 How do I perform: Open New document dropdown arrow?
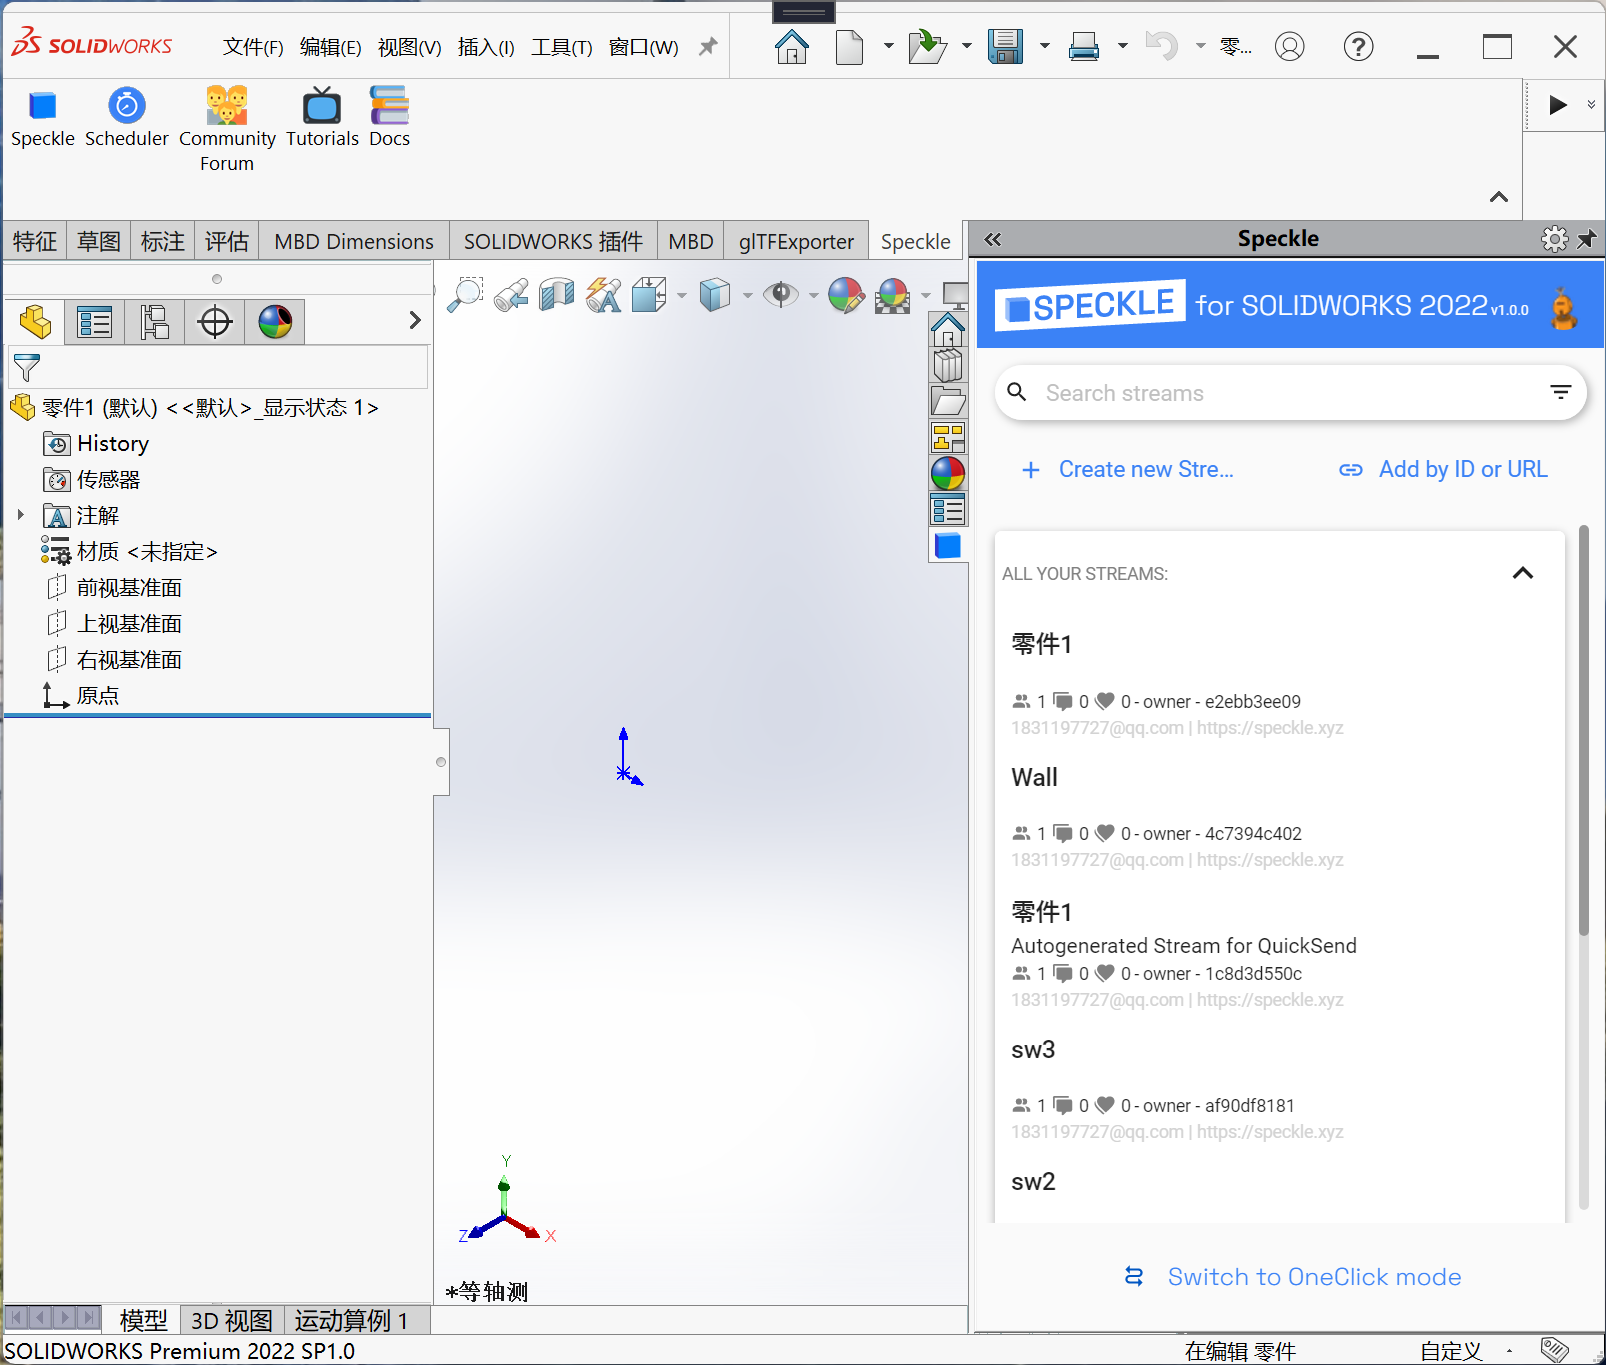coord(888,46)
